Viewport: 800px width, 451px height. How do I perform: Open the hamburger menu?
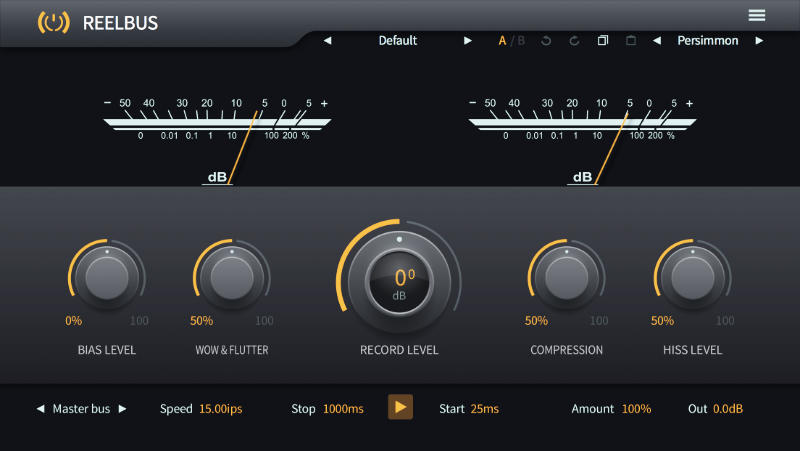tap(757, 15)
